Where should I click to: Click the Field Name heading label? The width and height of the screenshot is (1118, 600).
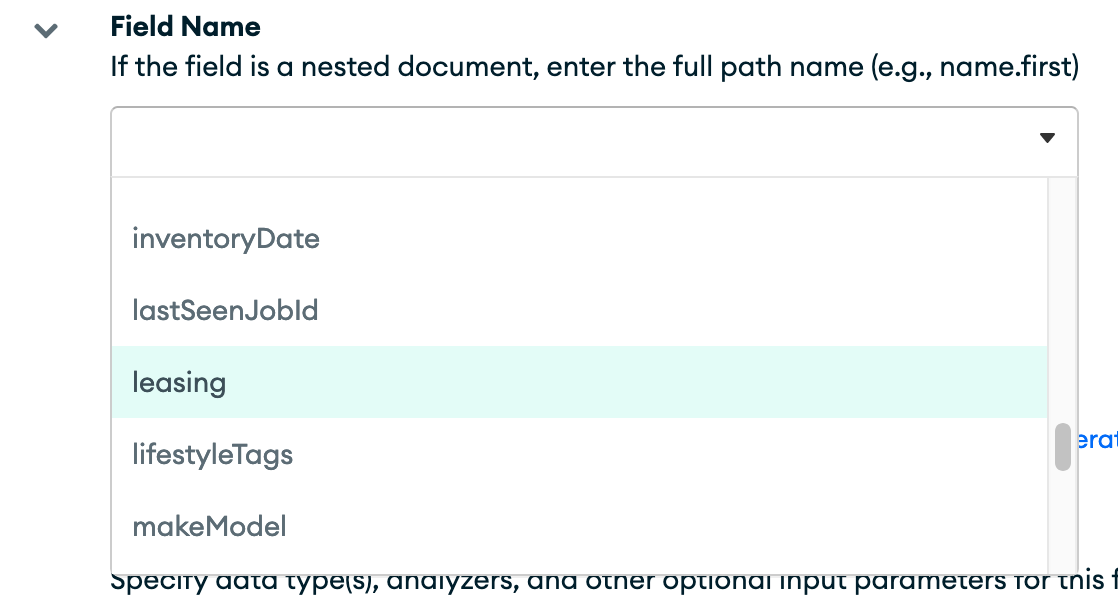185,26
